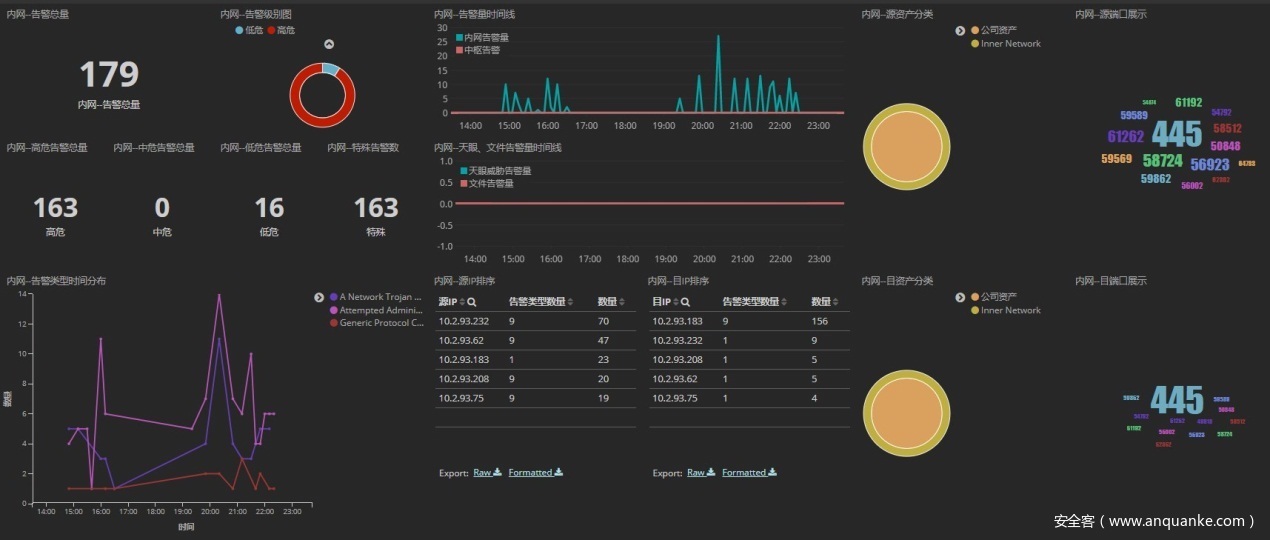Viewport: 1270px width, 540px height.
Task: Sort source IP table by 数量 column
Action: 622,301
